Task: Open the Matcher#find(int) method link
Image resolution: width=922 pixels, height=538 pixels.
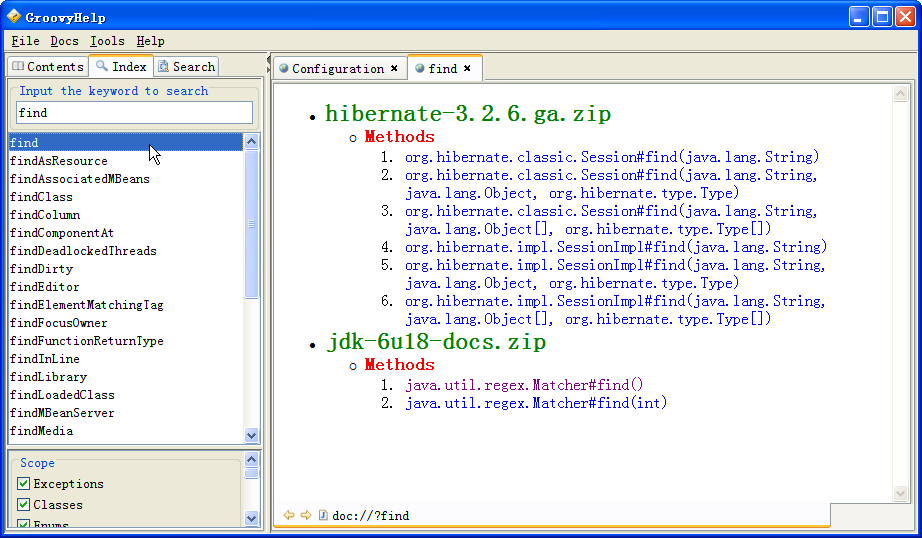Action: pyautogui.click(x=535, y=403)
